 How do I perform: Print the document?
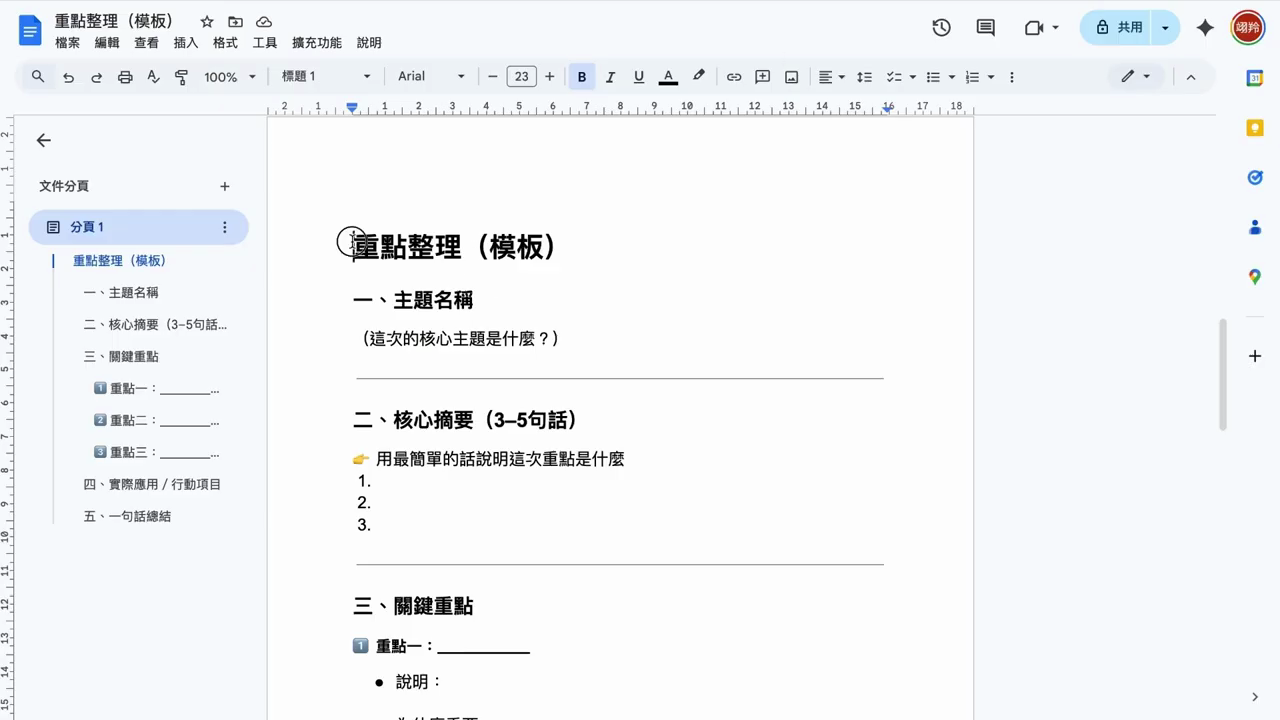(x=125, y=77)
